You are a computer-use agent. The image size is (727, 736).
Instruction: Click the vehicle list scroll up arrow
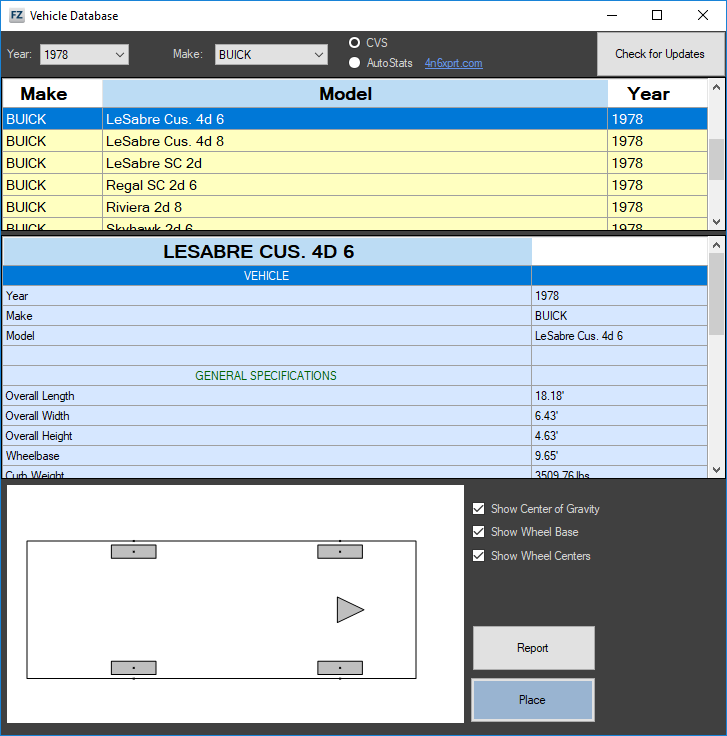pyautogui.click(x=716, y=87)
